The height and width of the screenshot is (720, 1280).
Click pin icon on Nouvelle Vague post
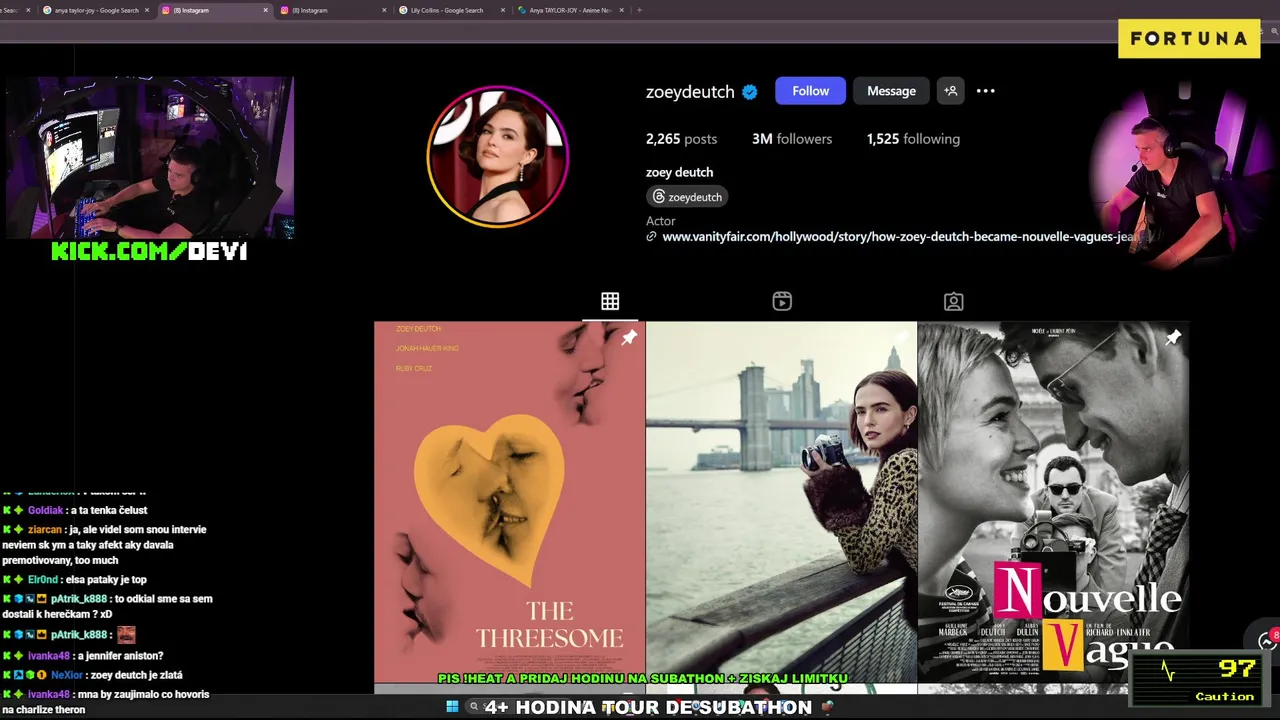pos(1173,338)
